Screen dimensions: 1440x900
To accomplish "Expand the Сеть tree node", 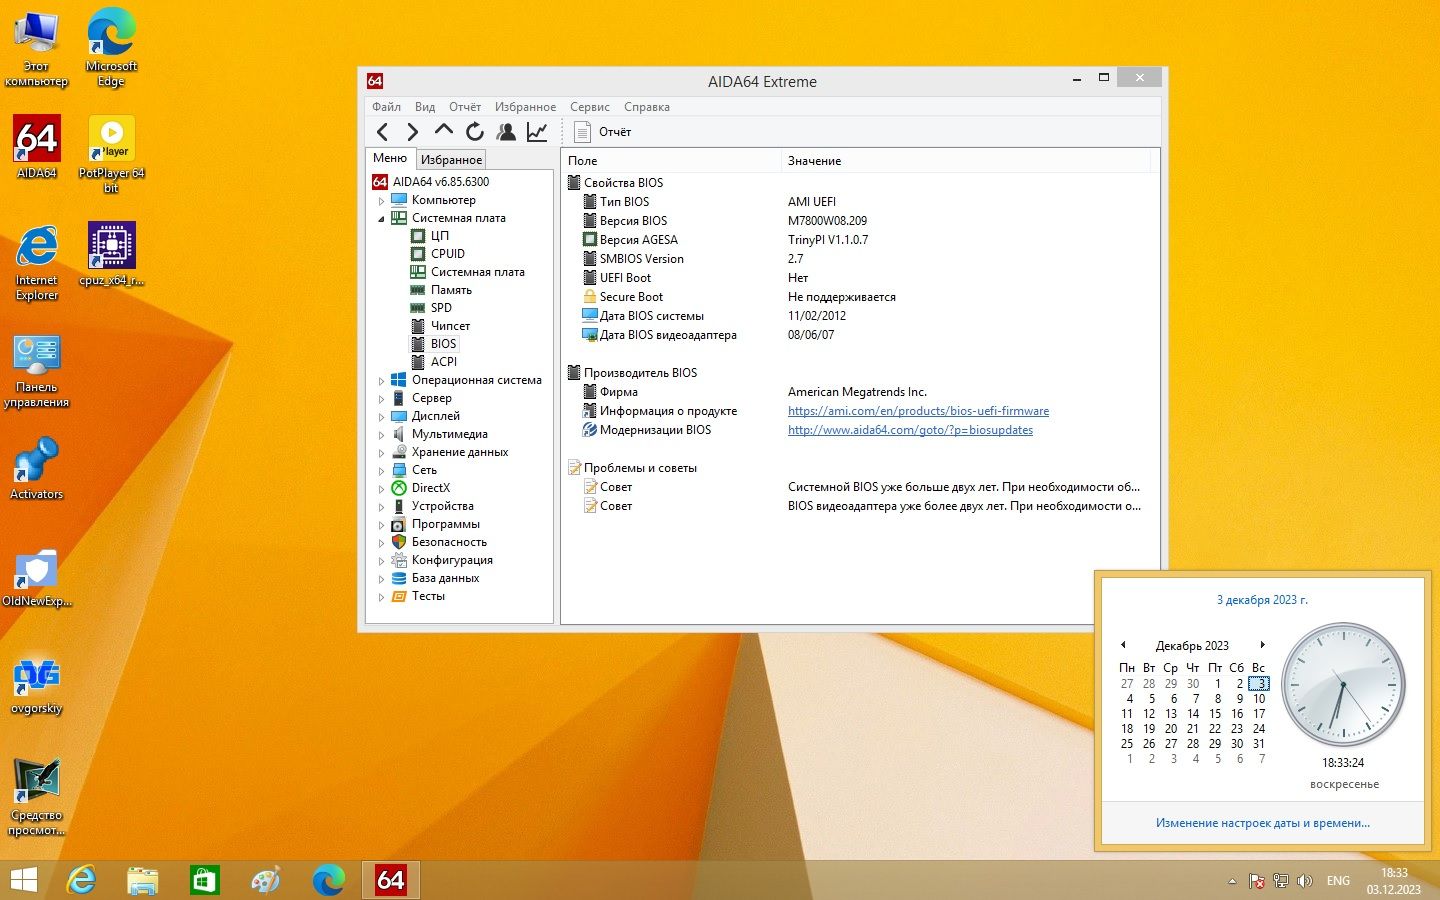I will coord(381,471).
